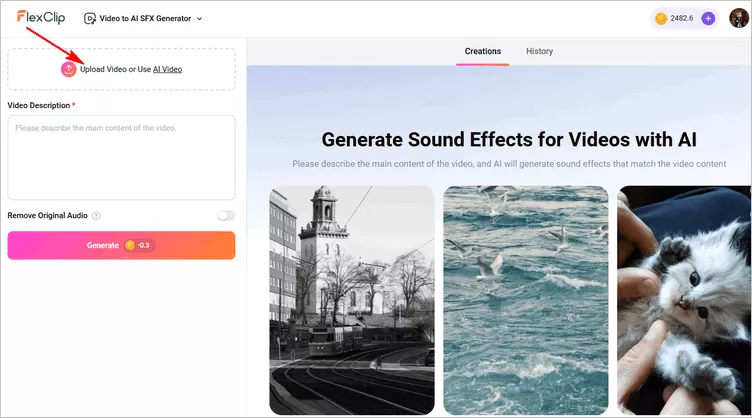The width and height of the screenshot is (752, 418).
Task: Add credits with the purple plus button
Action: pyautogui.click(x=708, y=18)
